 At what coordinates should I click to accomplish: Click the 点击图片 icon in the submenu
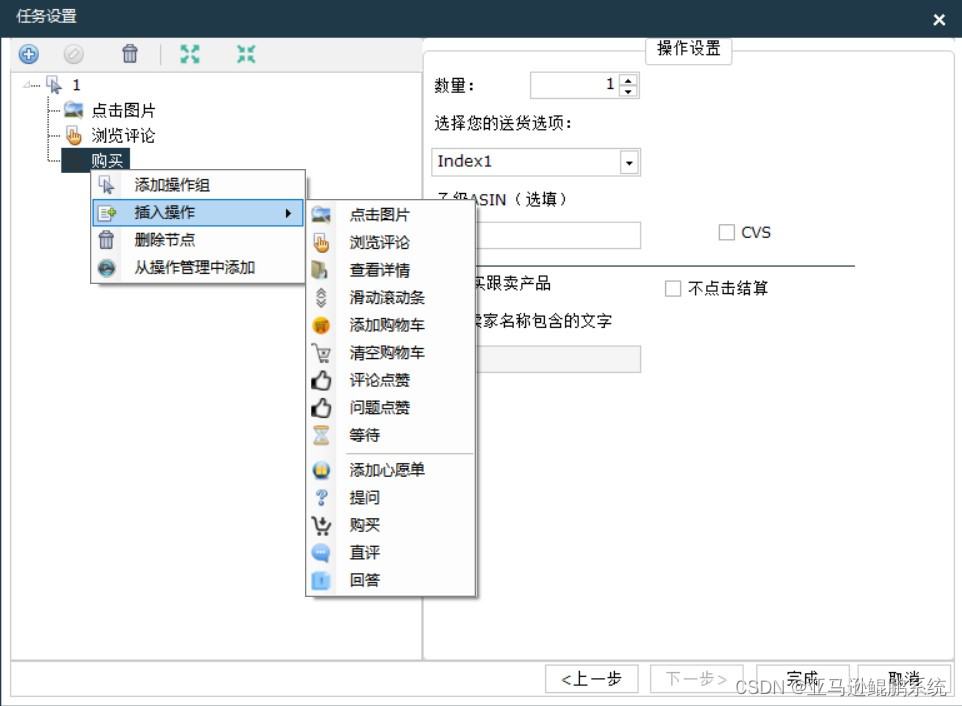321,215
